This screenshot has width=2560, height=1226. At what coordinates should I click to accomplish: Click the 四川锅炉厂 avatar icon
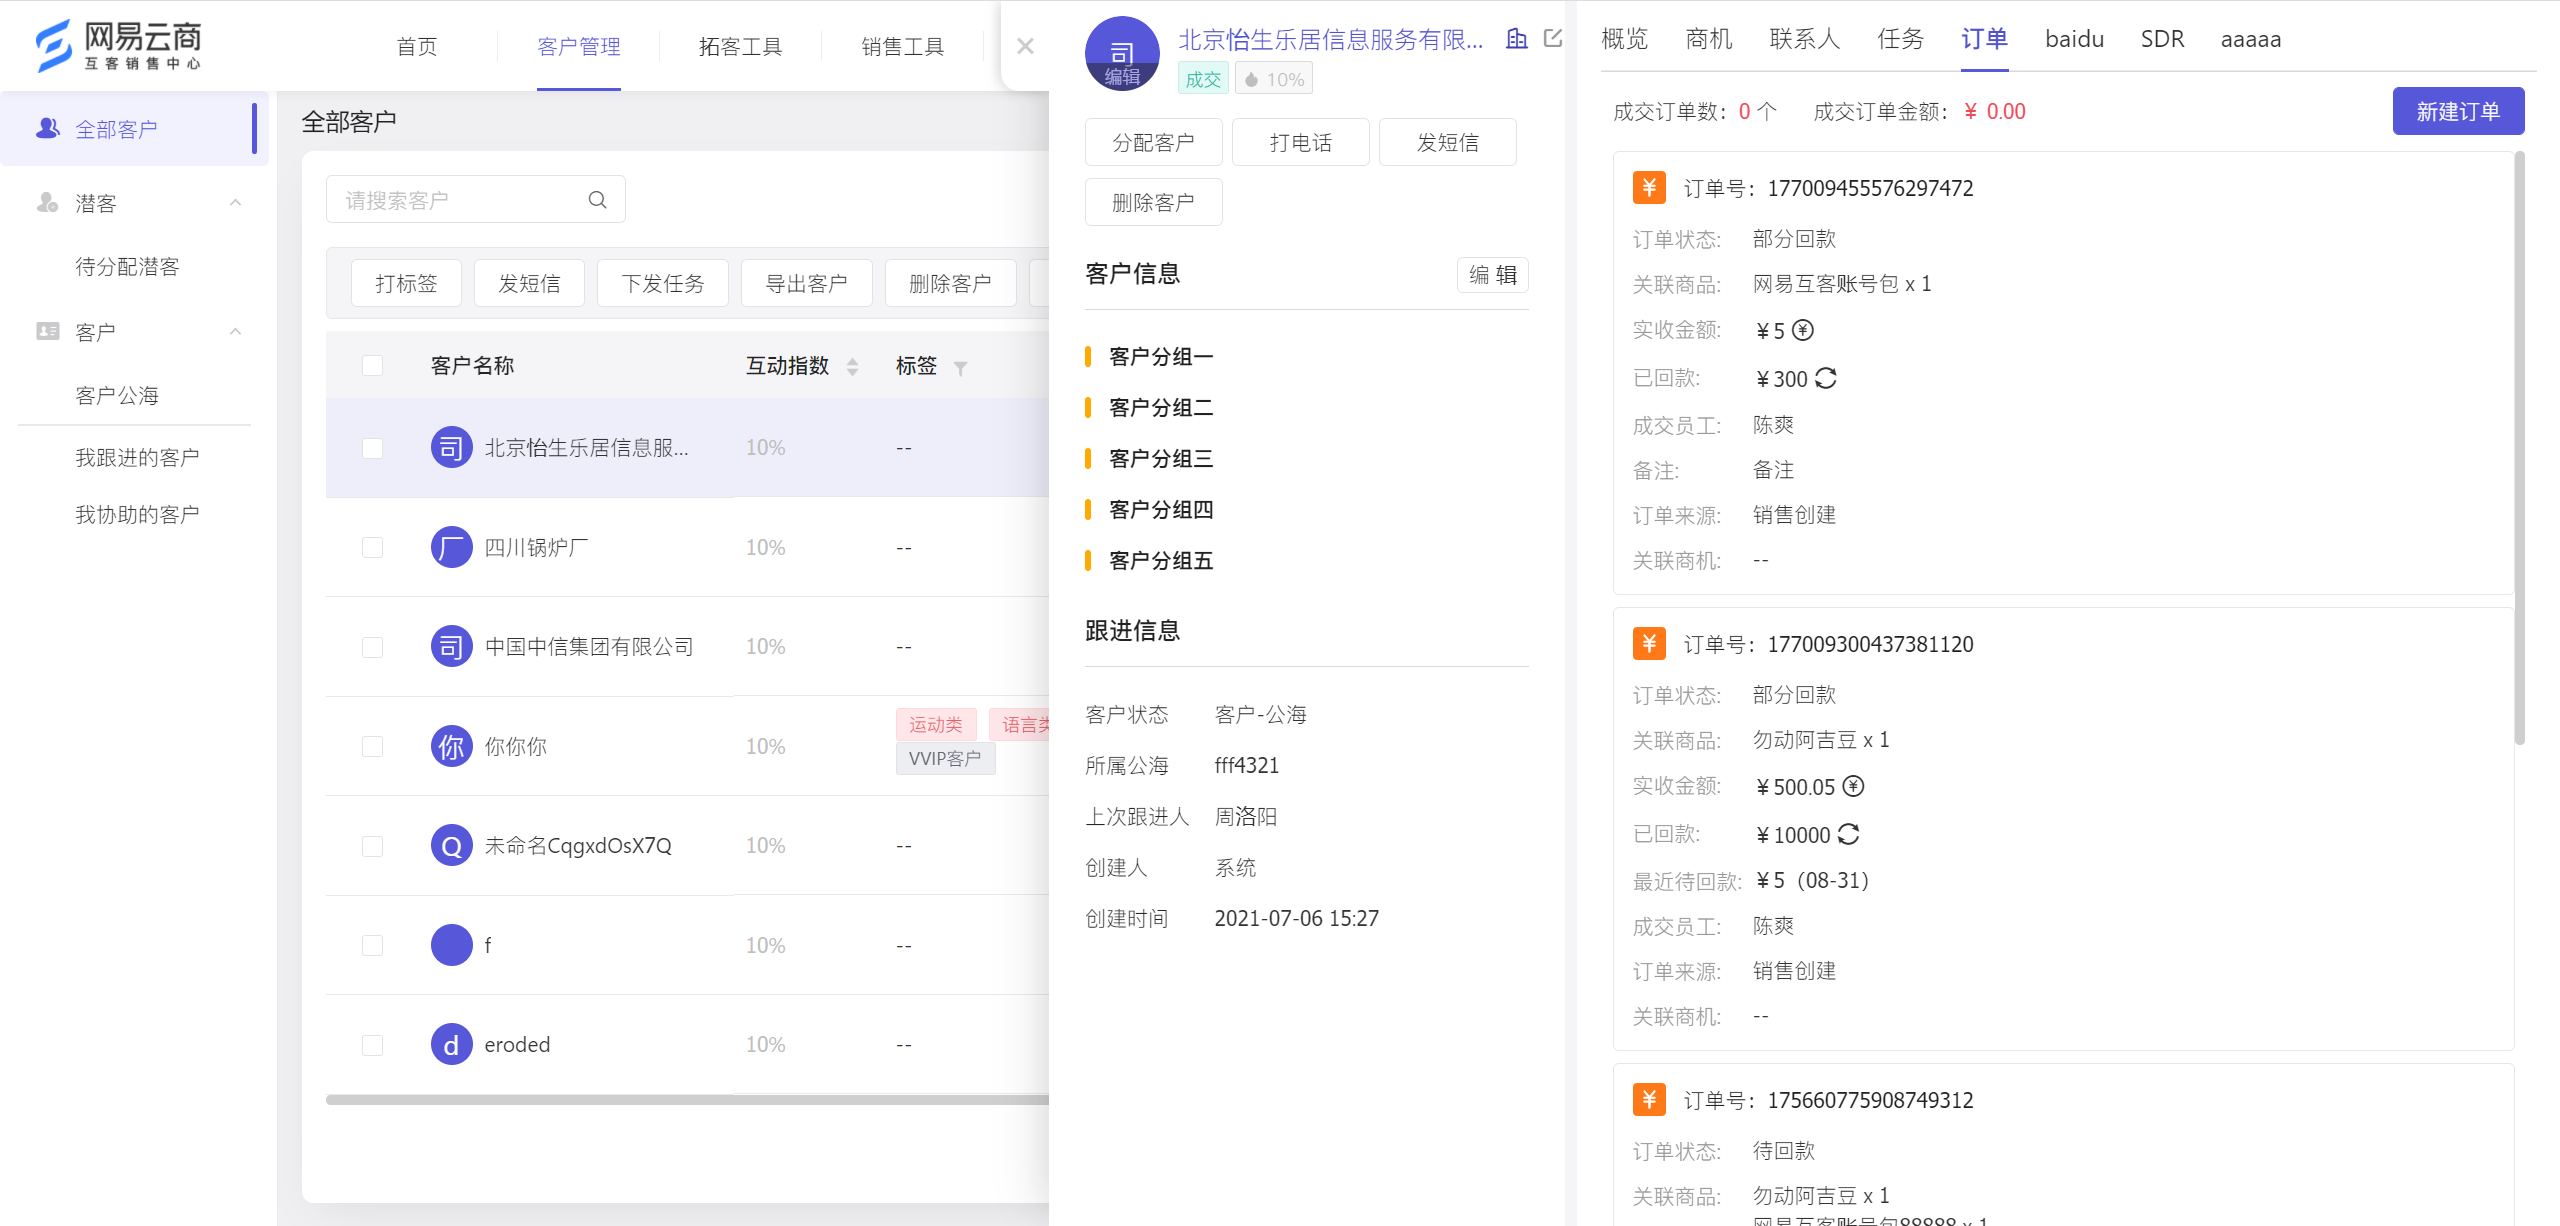click(x=452, y=547)
